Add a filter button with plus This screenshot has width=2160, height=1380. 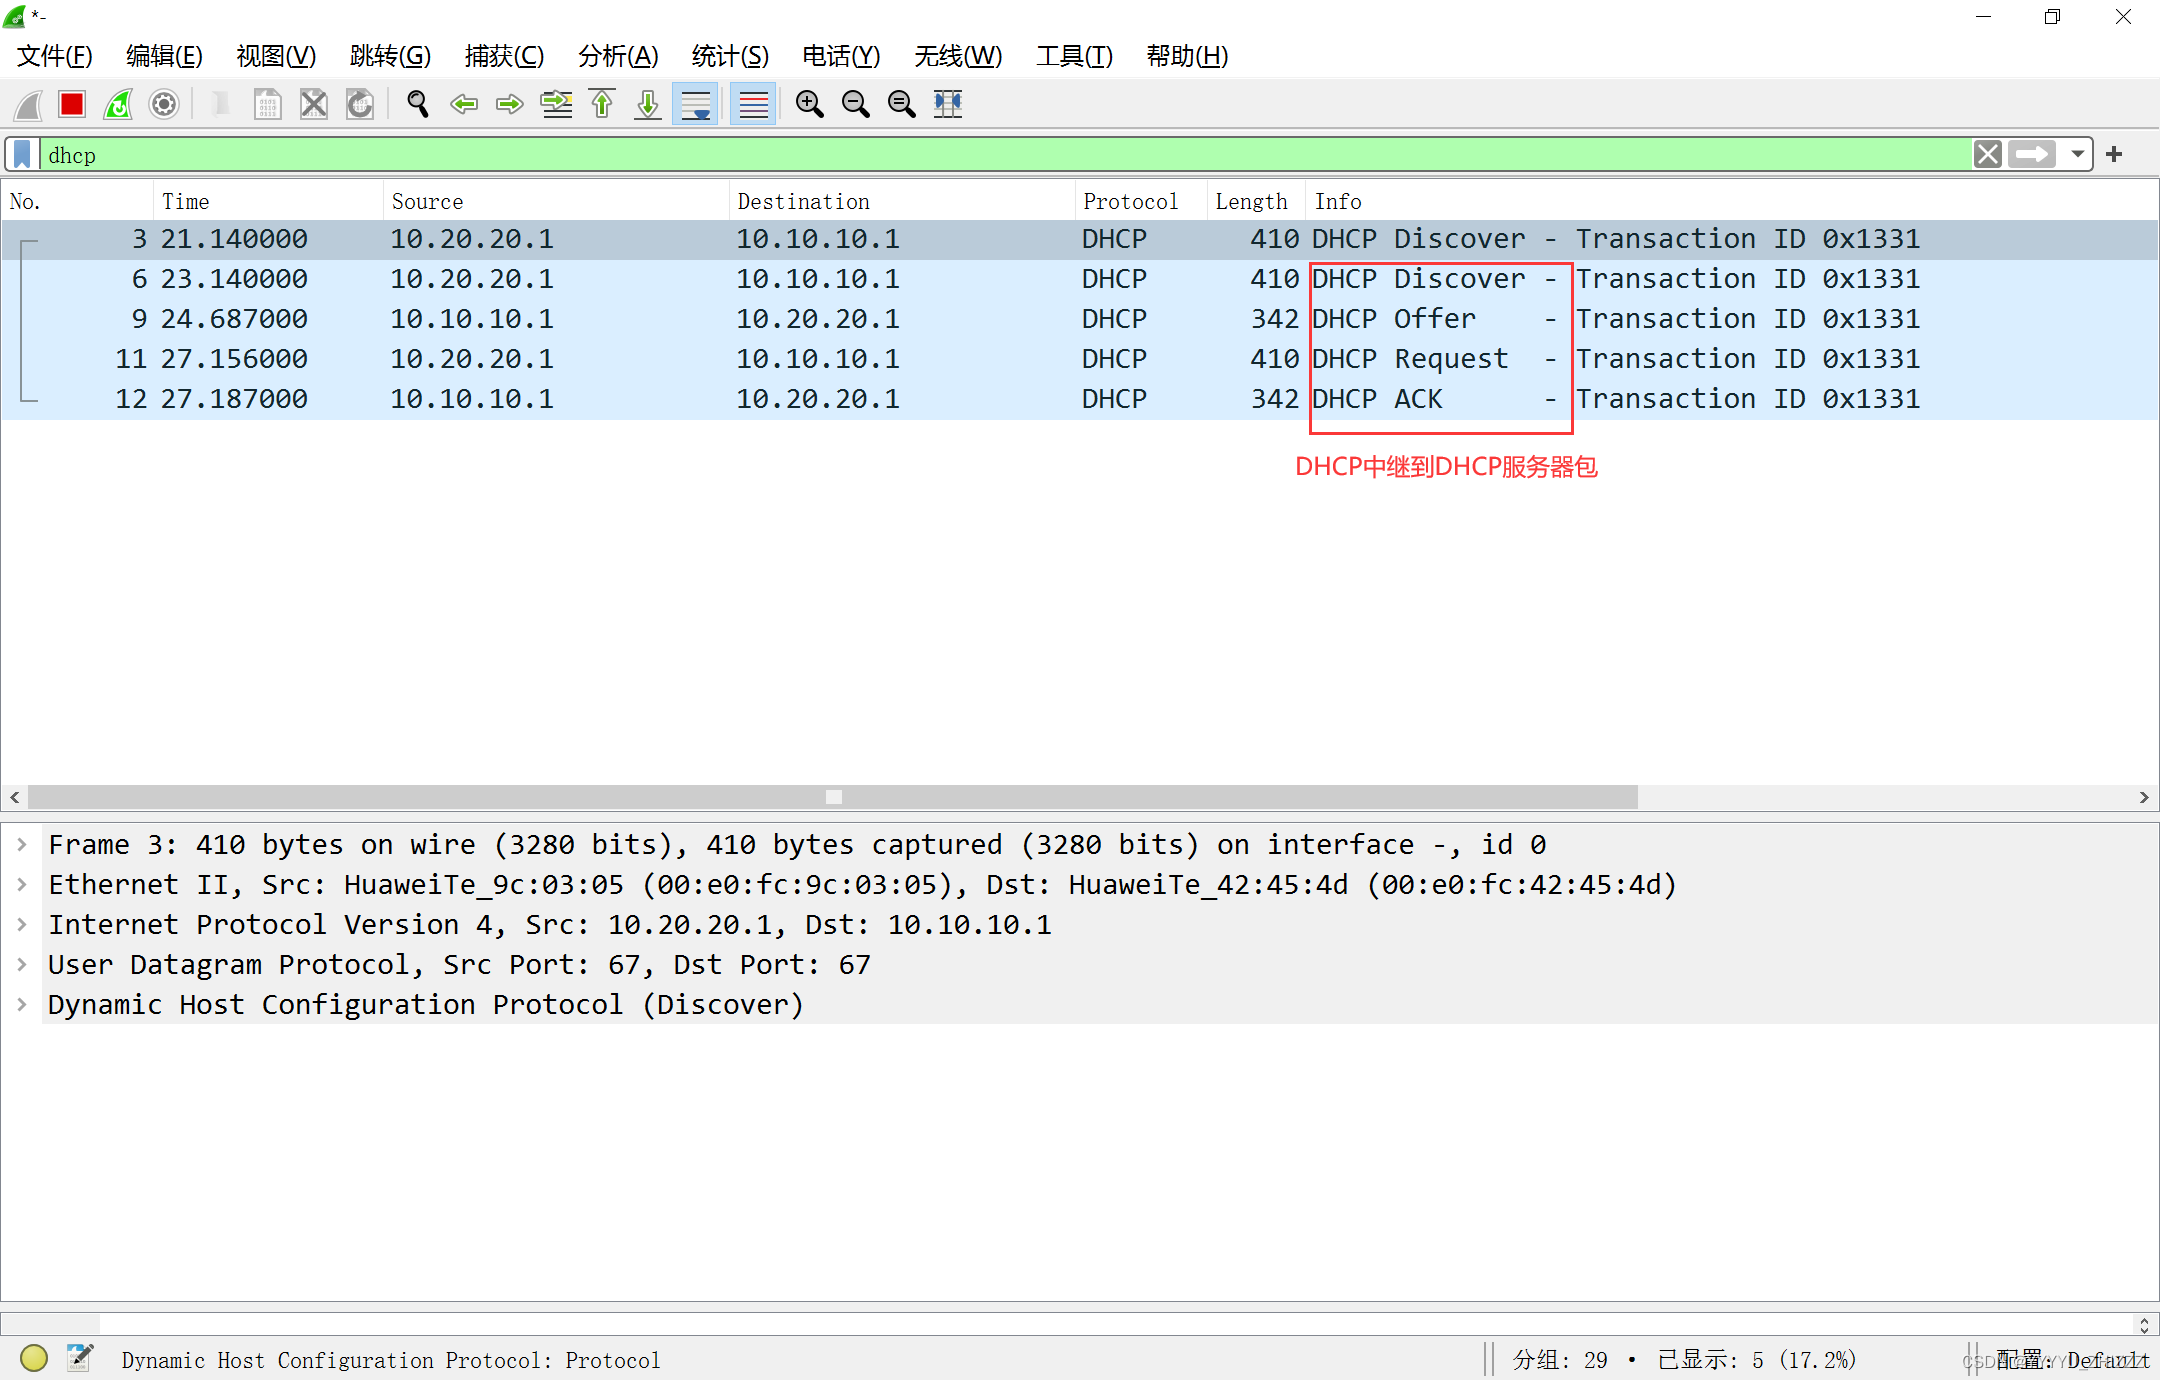[x=2114, y=155]
